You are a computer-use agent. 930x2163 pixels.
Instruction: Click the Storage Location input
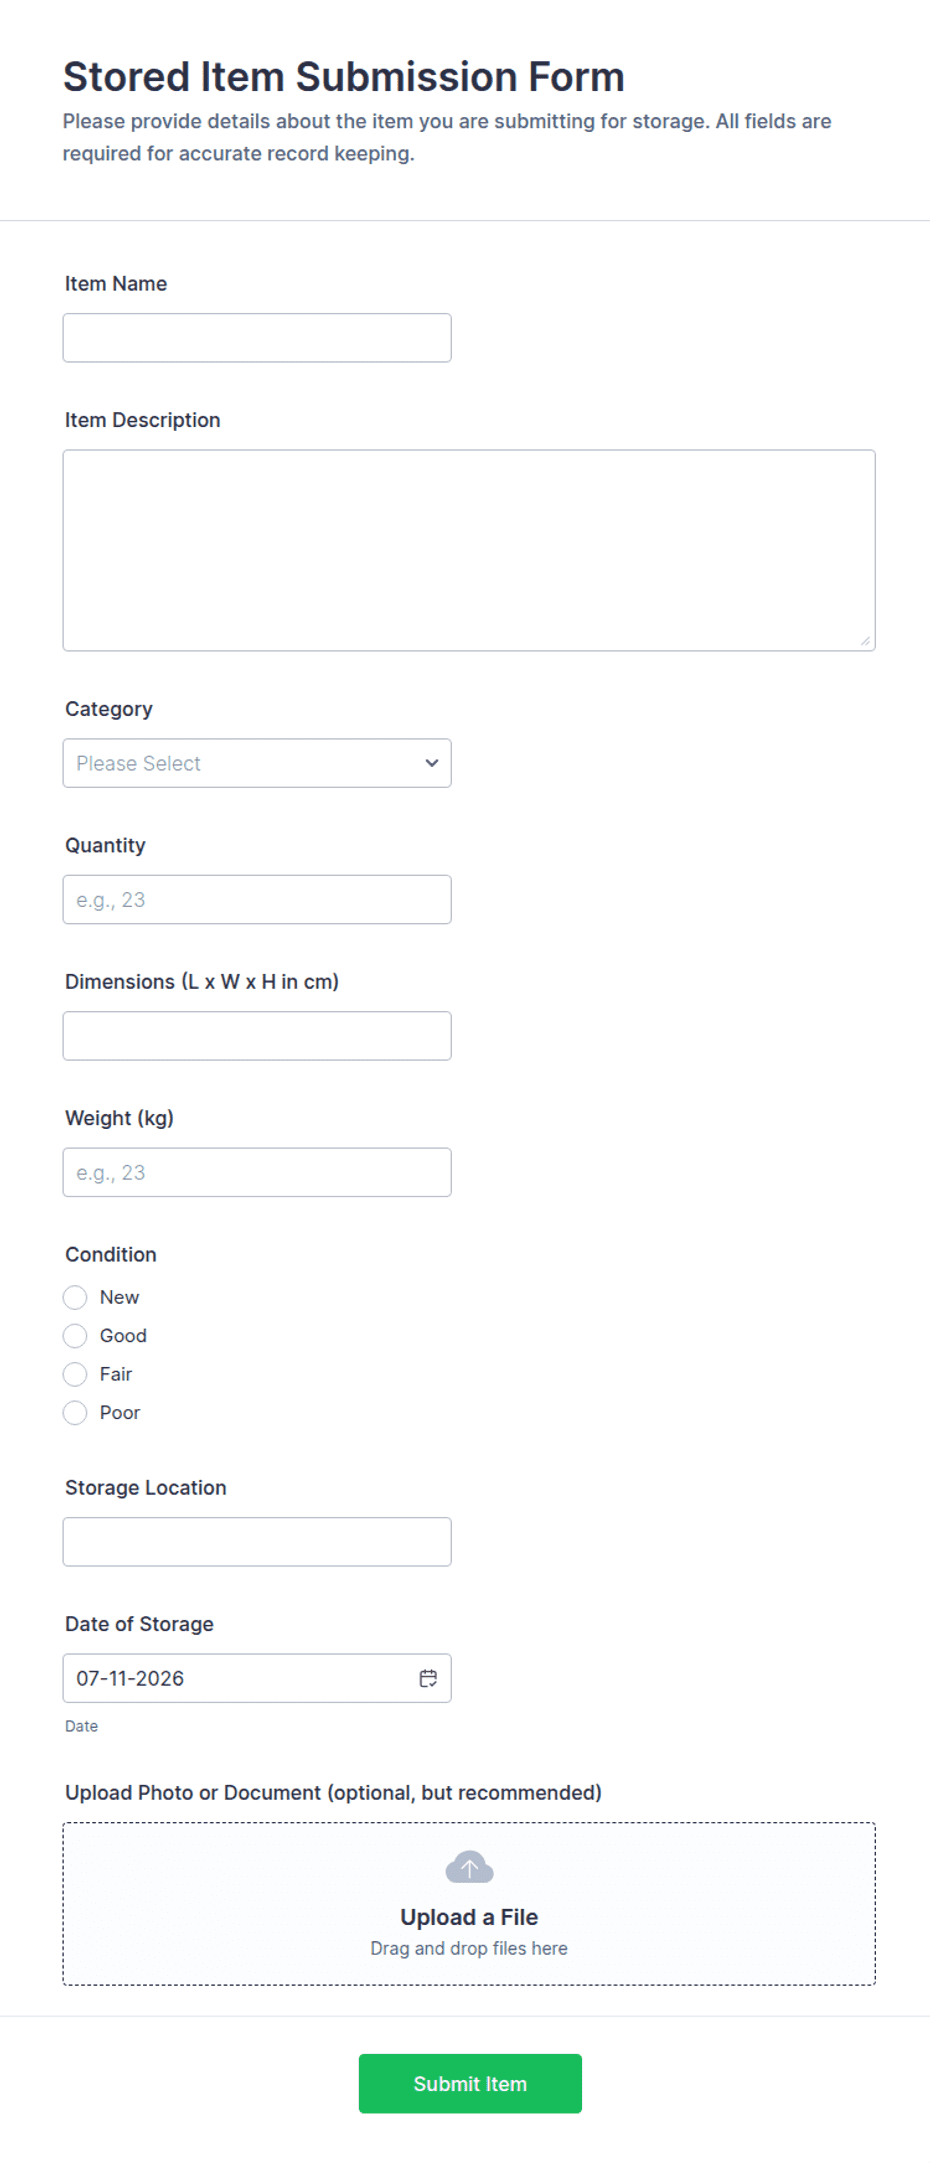pyautogui.click(x=257, y=1542)
